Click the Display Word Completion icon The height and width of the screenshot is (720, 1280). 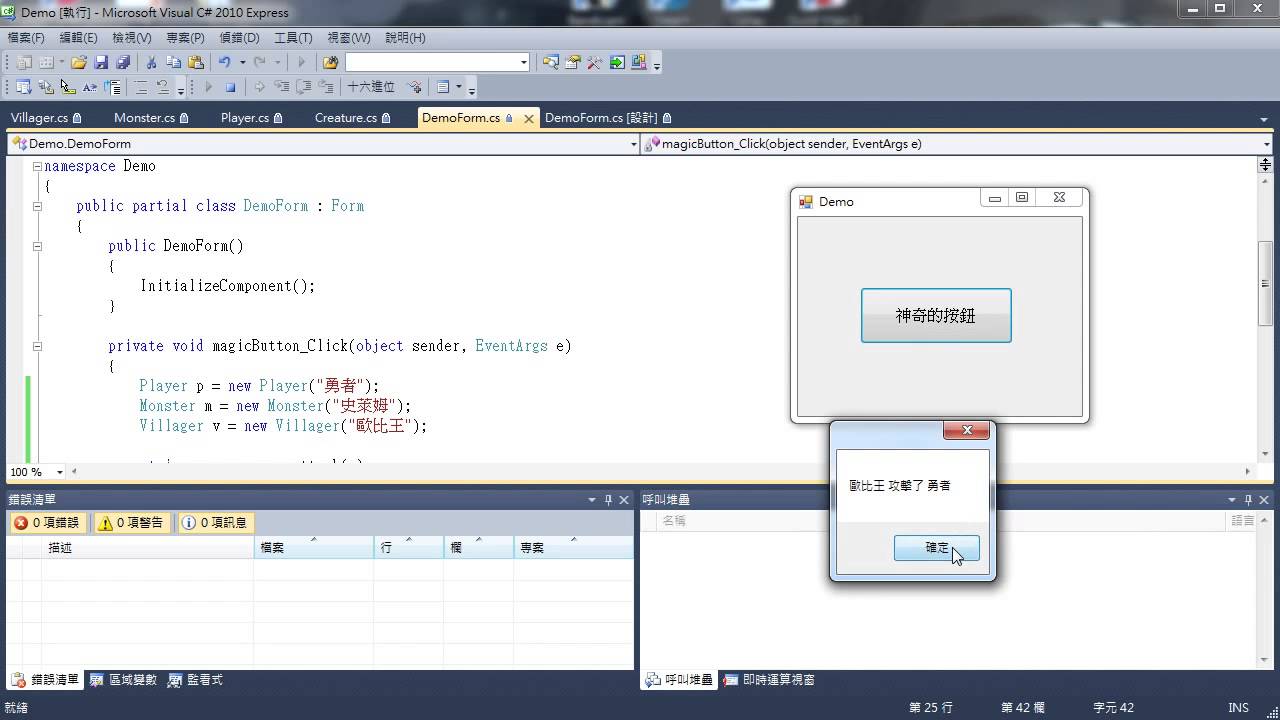90,87
